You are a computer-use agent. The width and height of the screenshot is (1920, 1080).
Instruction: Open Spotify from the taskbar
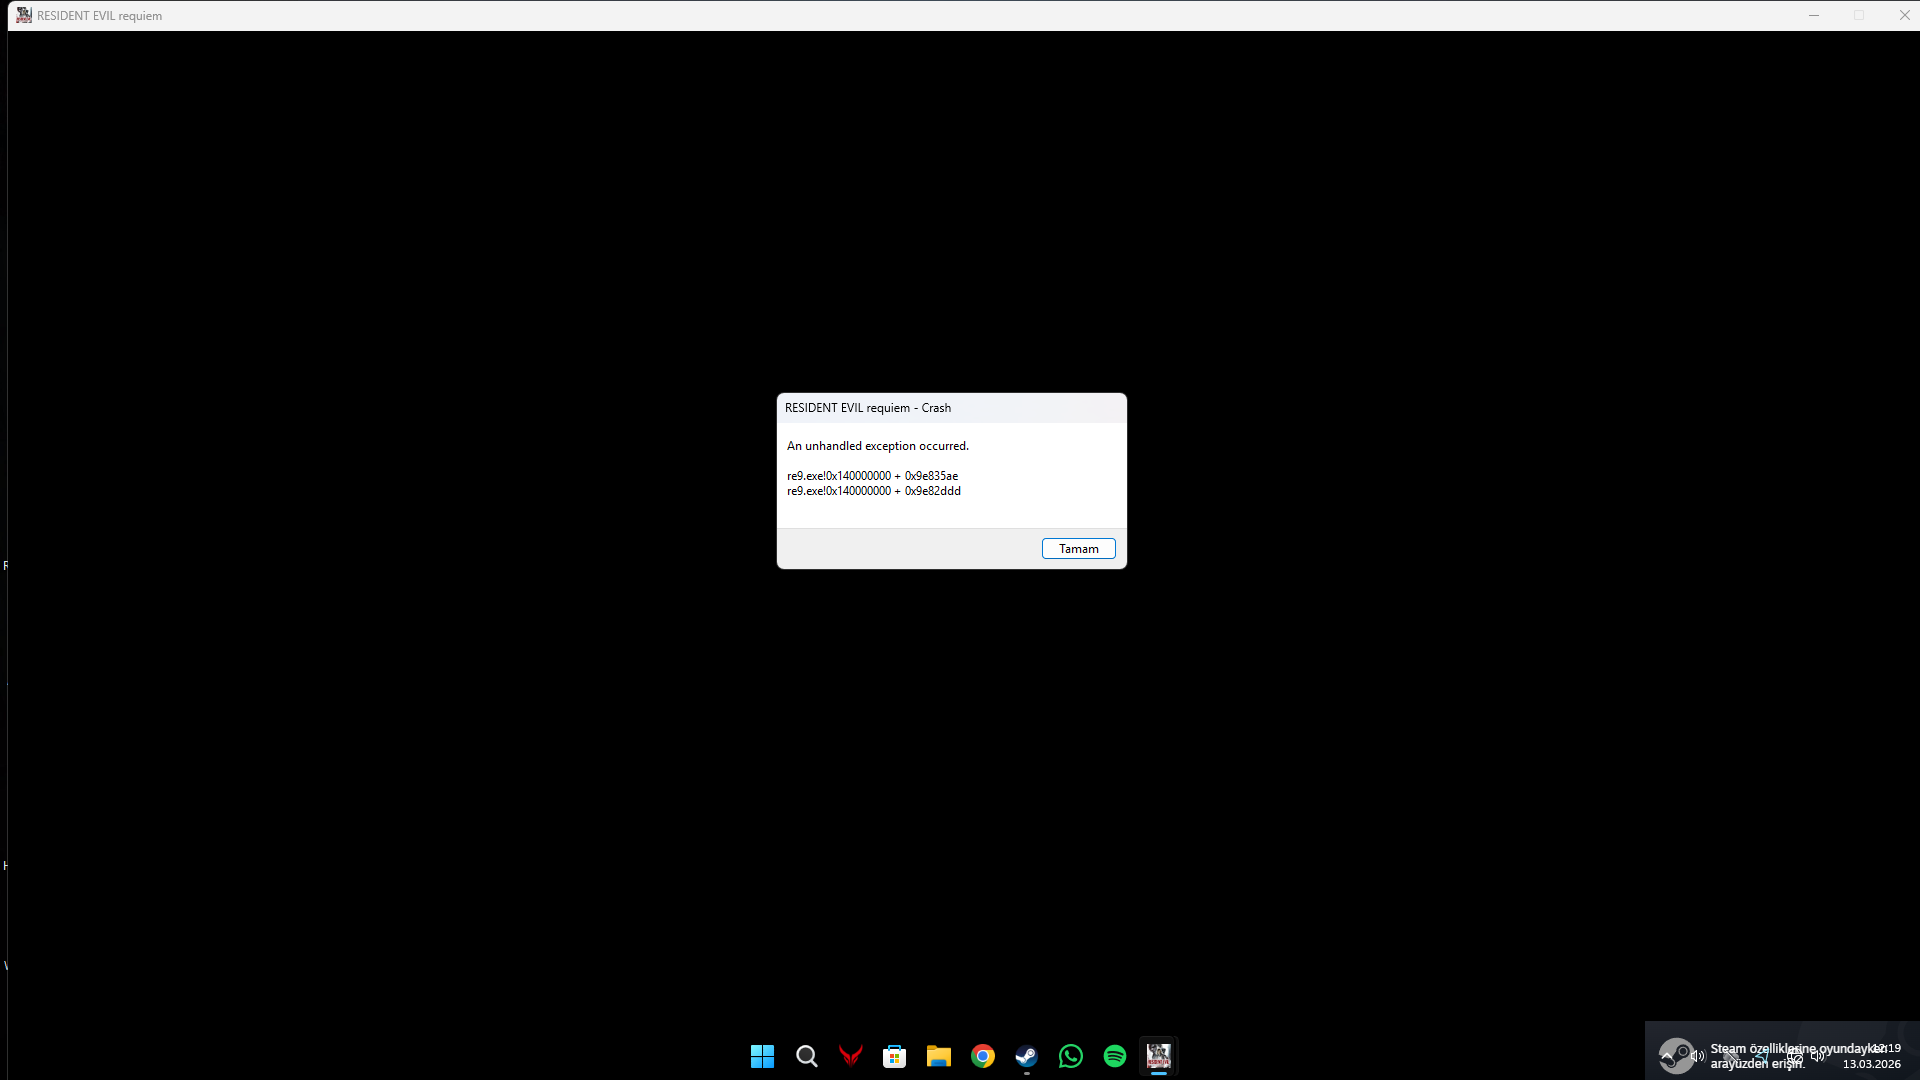click(1114, 1056)
